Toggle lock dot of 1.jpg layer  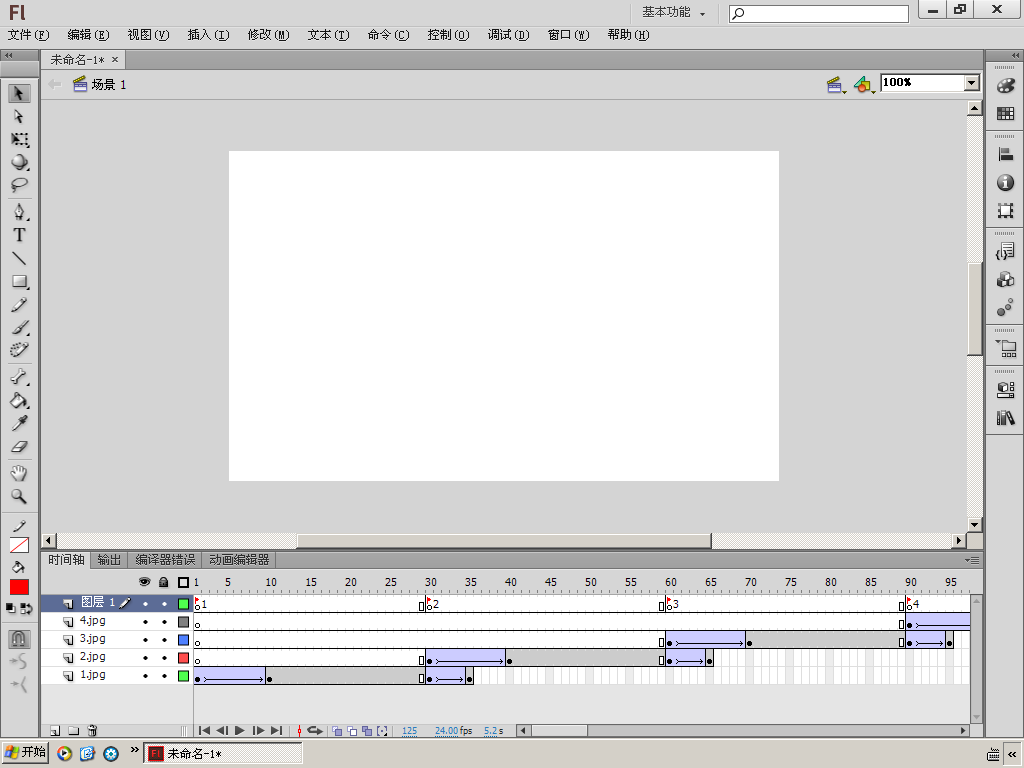point(165,676)
